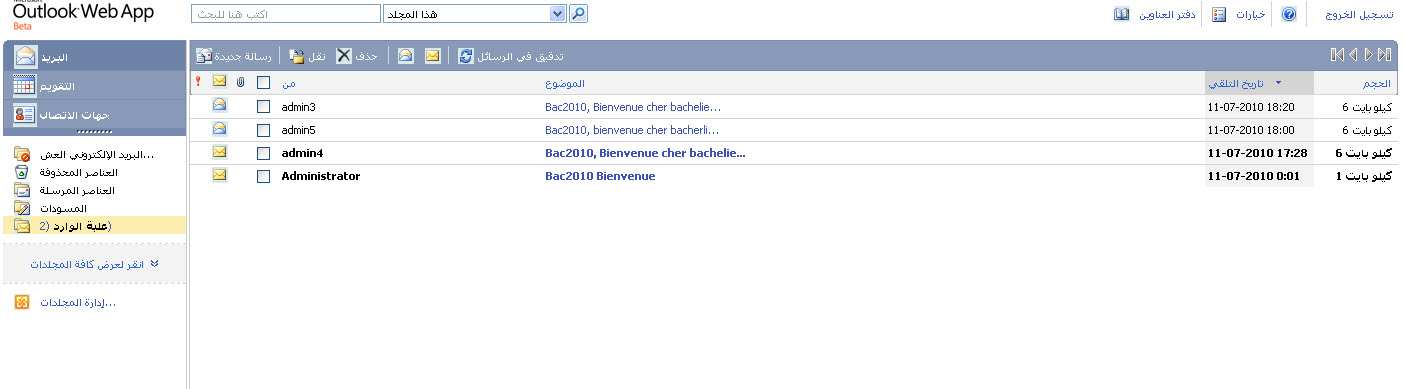Click the Manage Folders (إدارة المجلدات) link
Viewport: 1406px width, 389px height.
(x=78, y=302)
